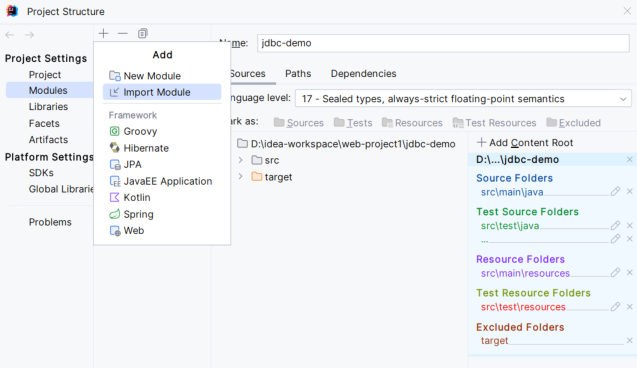Viewport: 637px width, 368px height.
Task: Click src\main\java source folder path
Action: click(512, 192)
